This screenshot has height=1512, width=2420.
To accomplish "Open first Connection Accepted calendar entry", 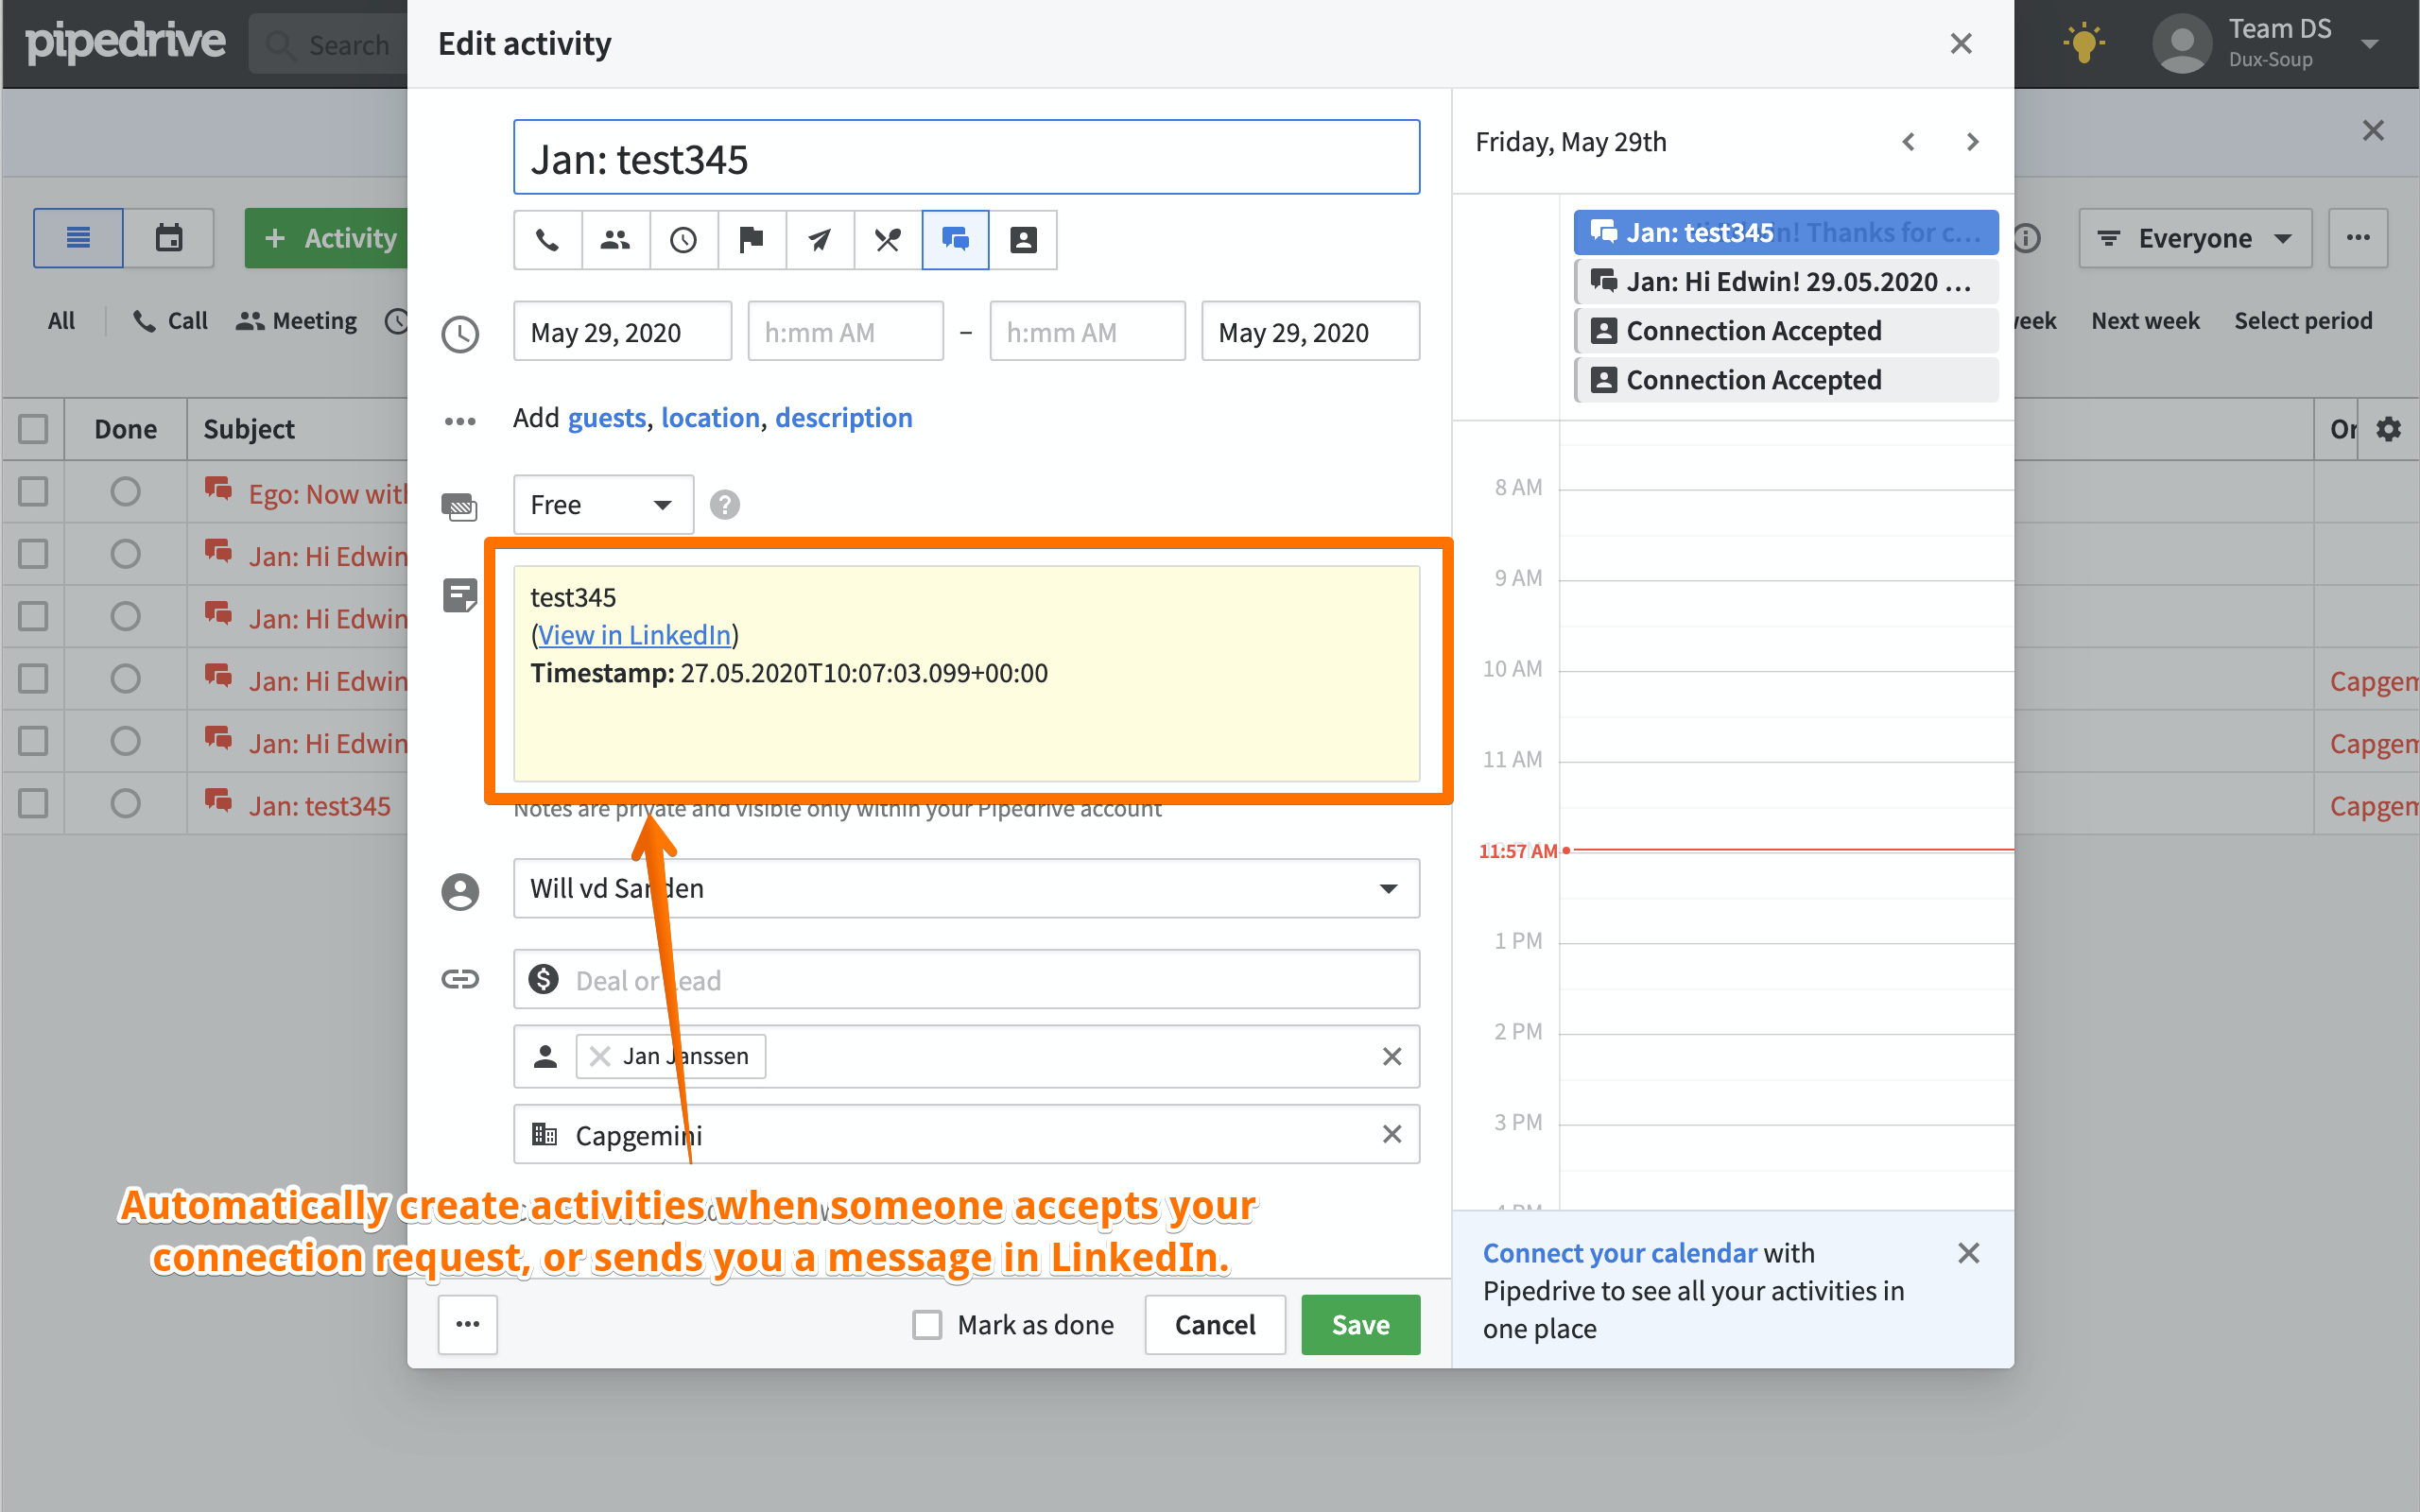I will [1786, 331].
